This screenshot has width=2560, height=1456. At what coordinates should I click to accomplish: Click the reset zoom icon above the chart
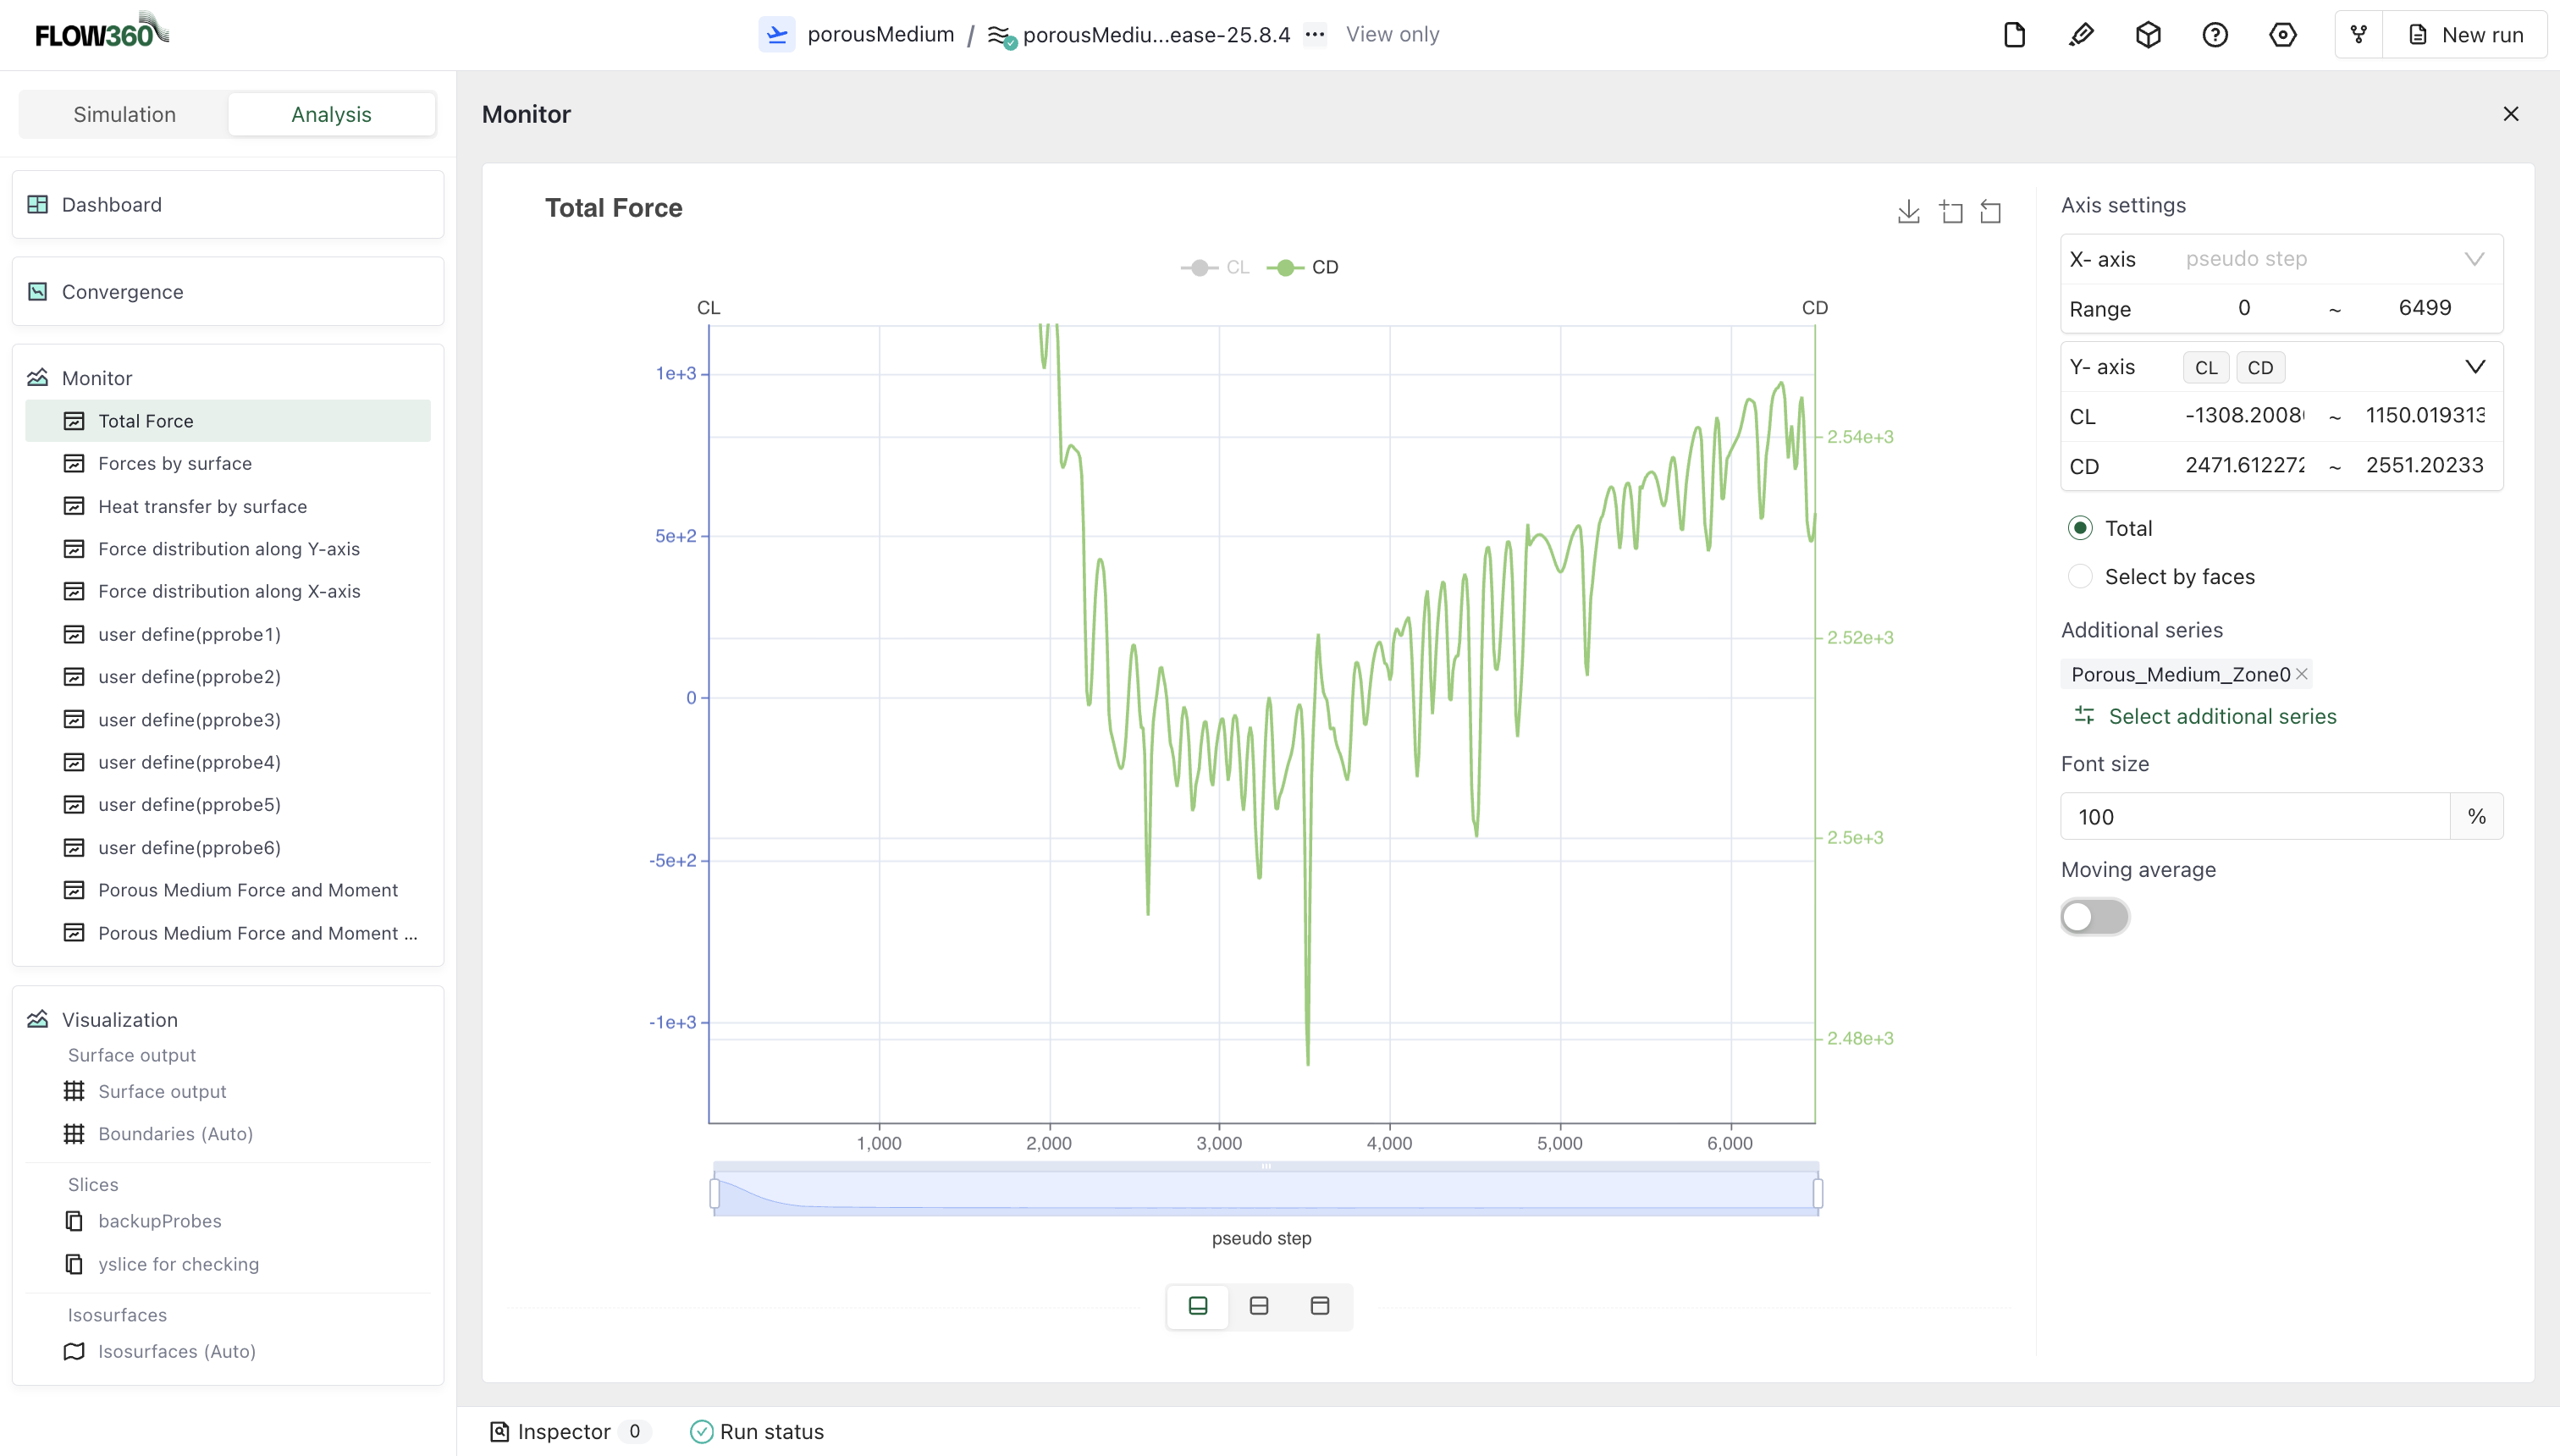1990,211
